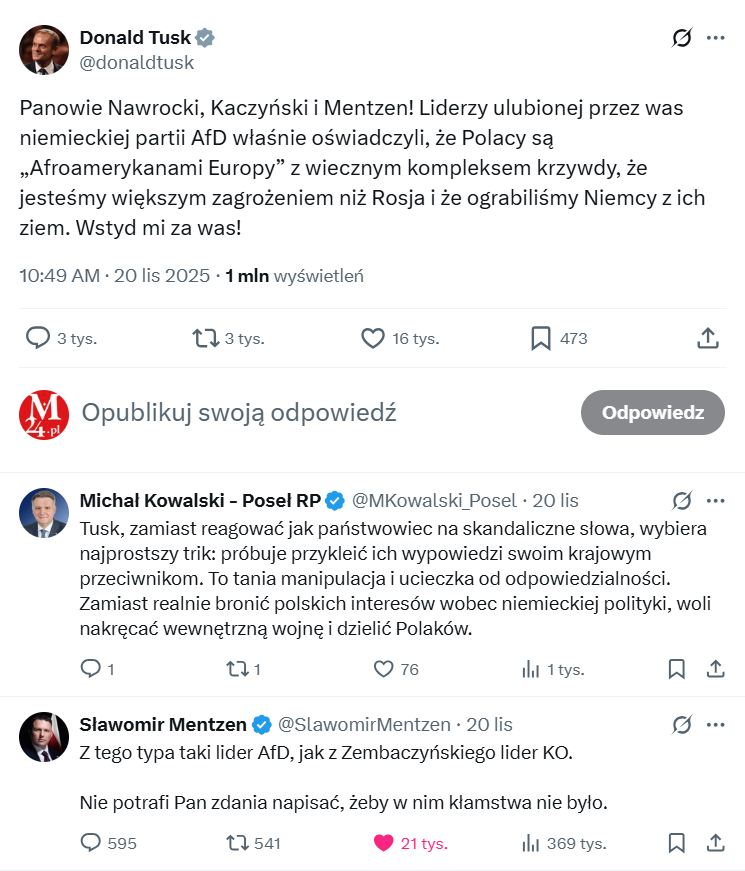Unlike Sławomir Mentzen's reply
The height and width of the screenshot is (871, 745).
[x=383, y=843]
